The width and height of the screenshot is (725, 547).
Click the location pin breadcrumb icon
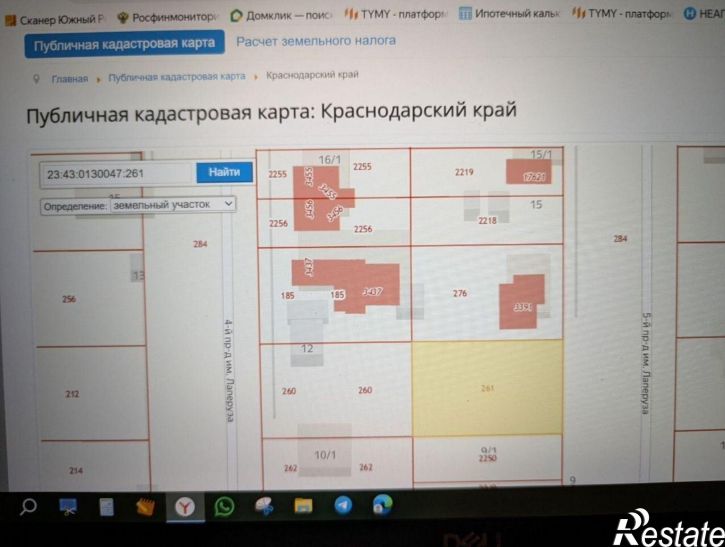pyautogui.click(x=37, y=79)
